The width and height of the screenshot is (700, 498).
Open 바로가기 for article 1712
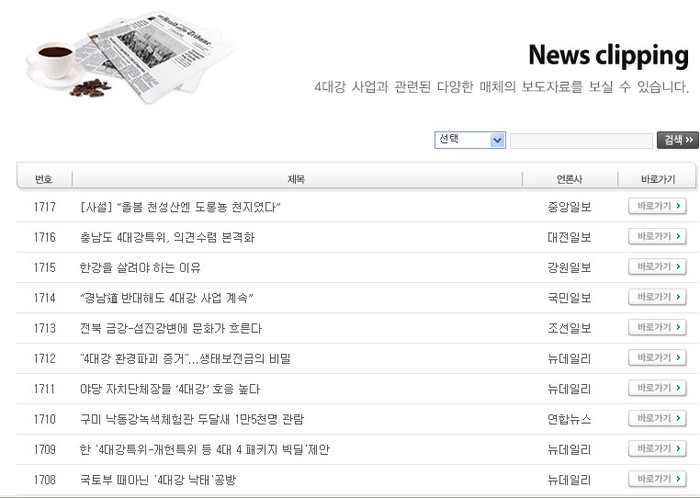[x=657, y=358]
